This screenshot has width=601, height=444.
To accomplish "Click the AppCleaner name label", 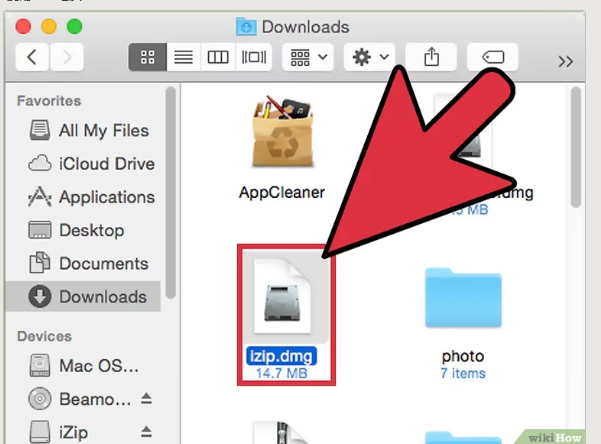I will [282, 192].
